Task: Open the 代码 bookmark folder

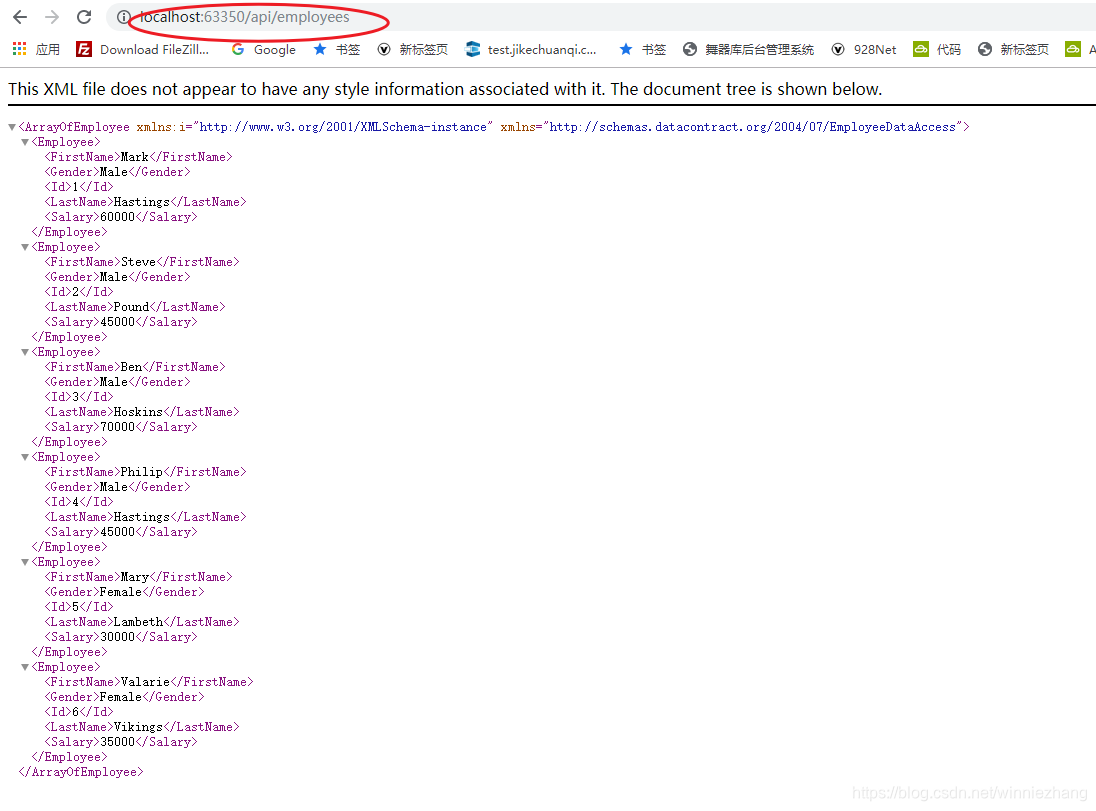Action: (937, 49)
